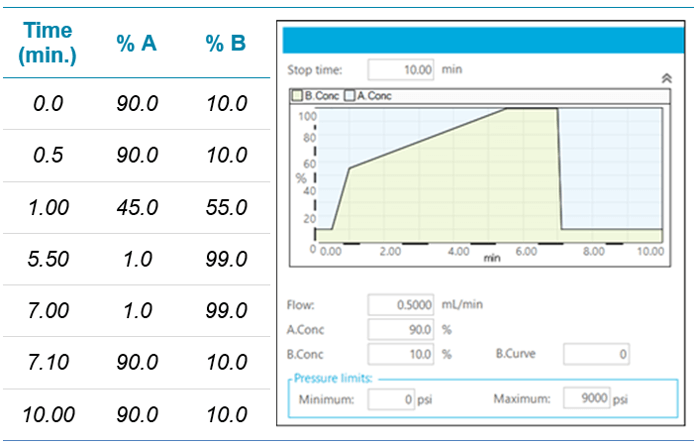Toggle the A.Conc legend swatch

pyautogui.click(x=349, y=96)
